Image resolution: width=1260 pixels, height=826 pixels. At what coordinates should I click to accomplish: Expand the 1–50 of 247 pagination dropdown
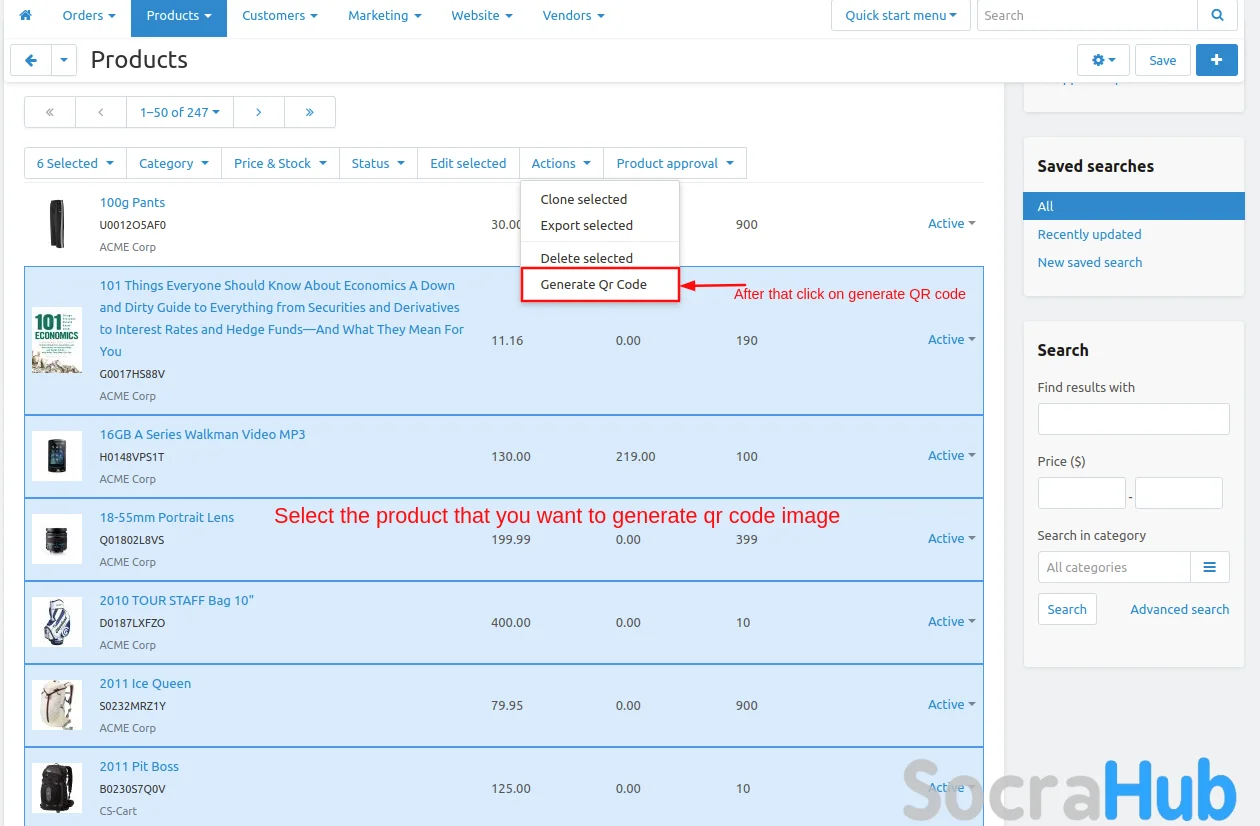180,112
